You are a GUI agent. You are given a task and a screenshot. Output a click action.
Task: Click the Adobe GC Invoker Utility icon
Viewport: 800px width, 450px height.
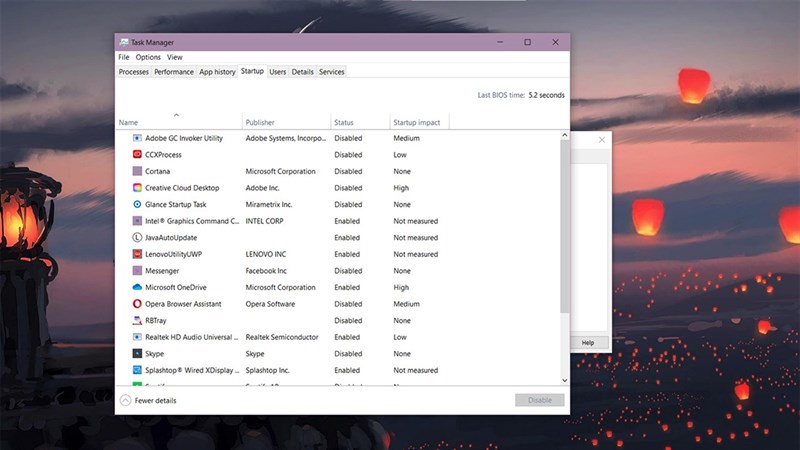[137, 138]
